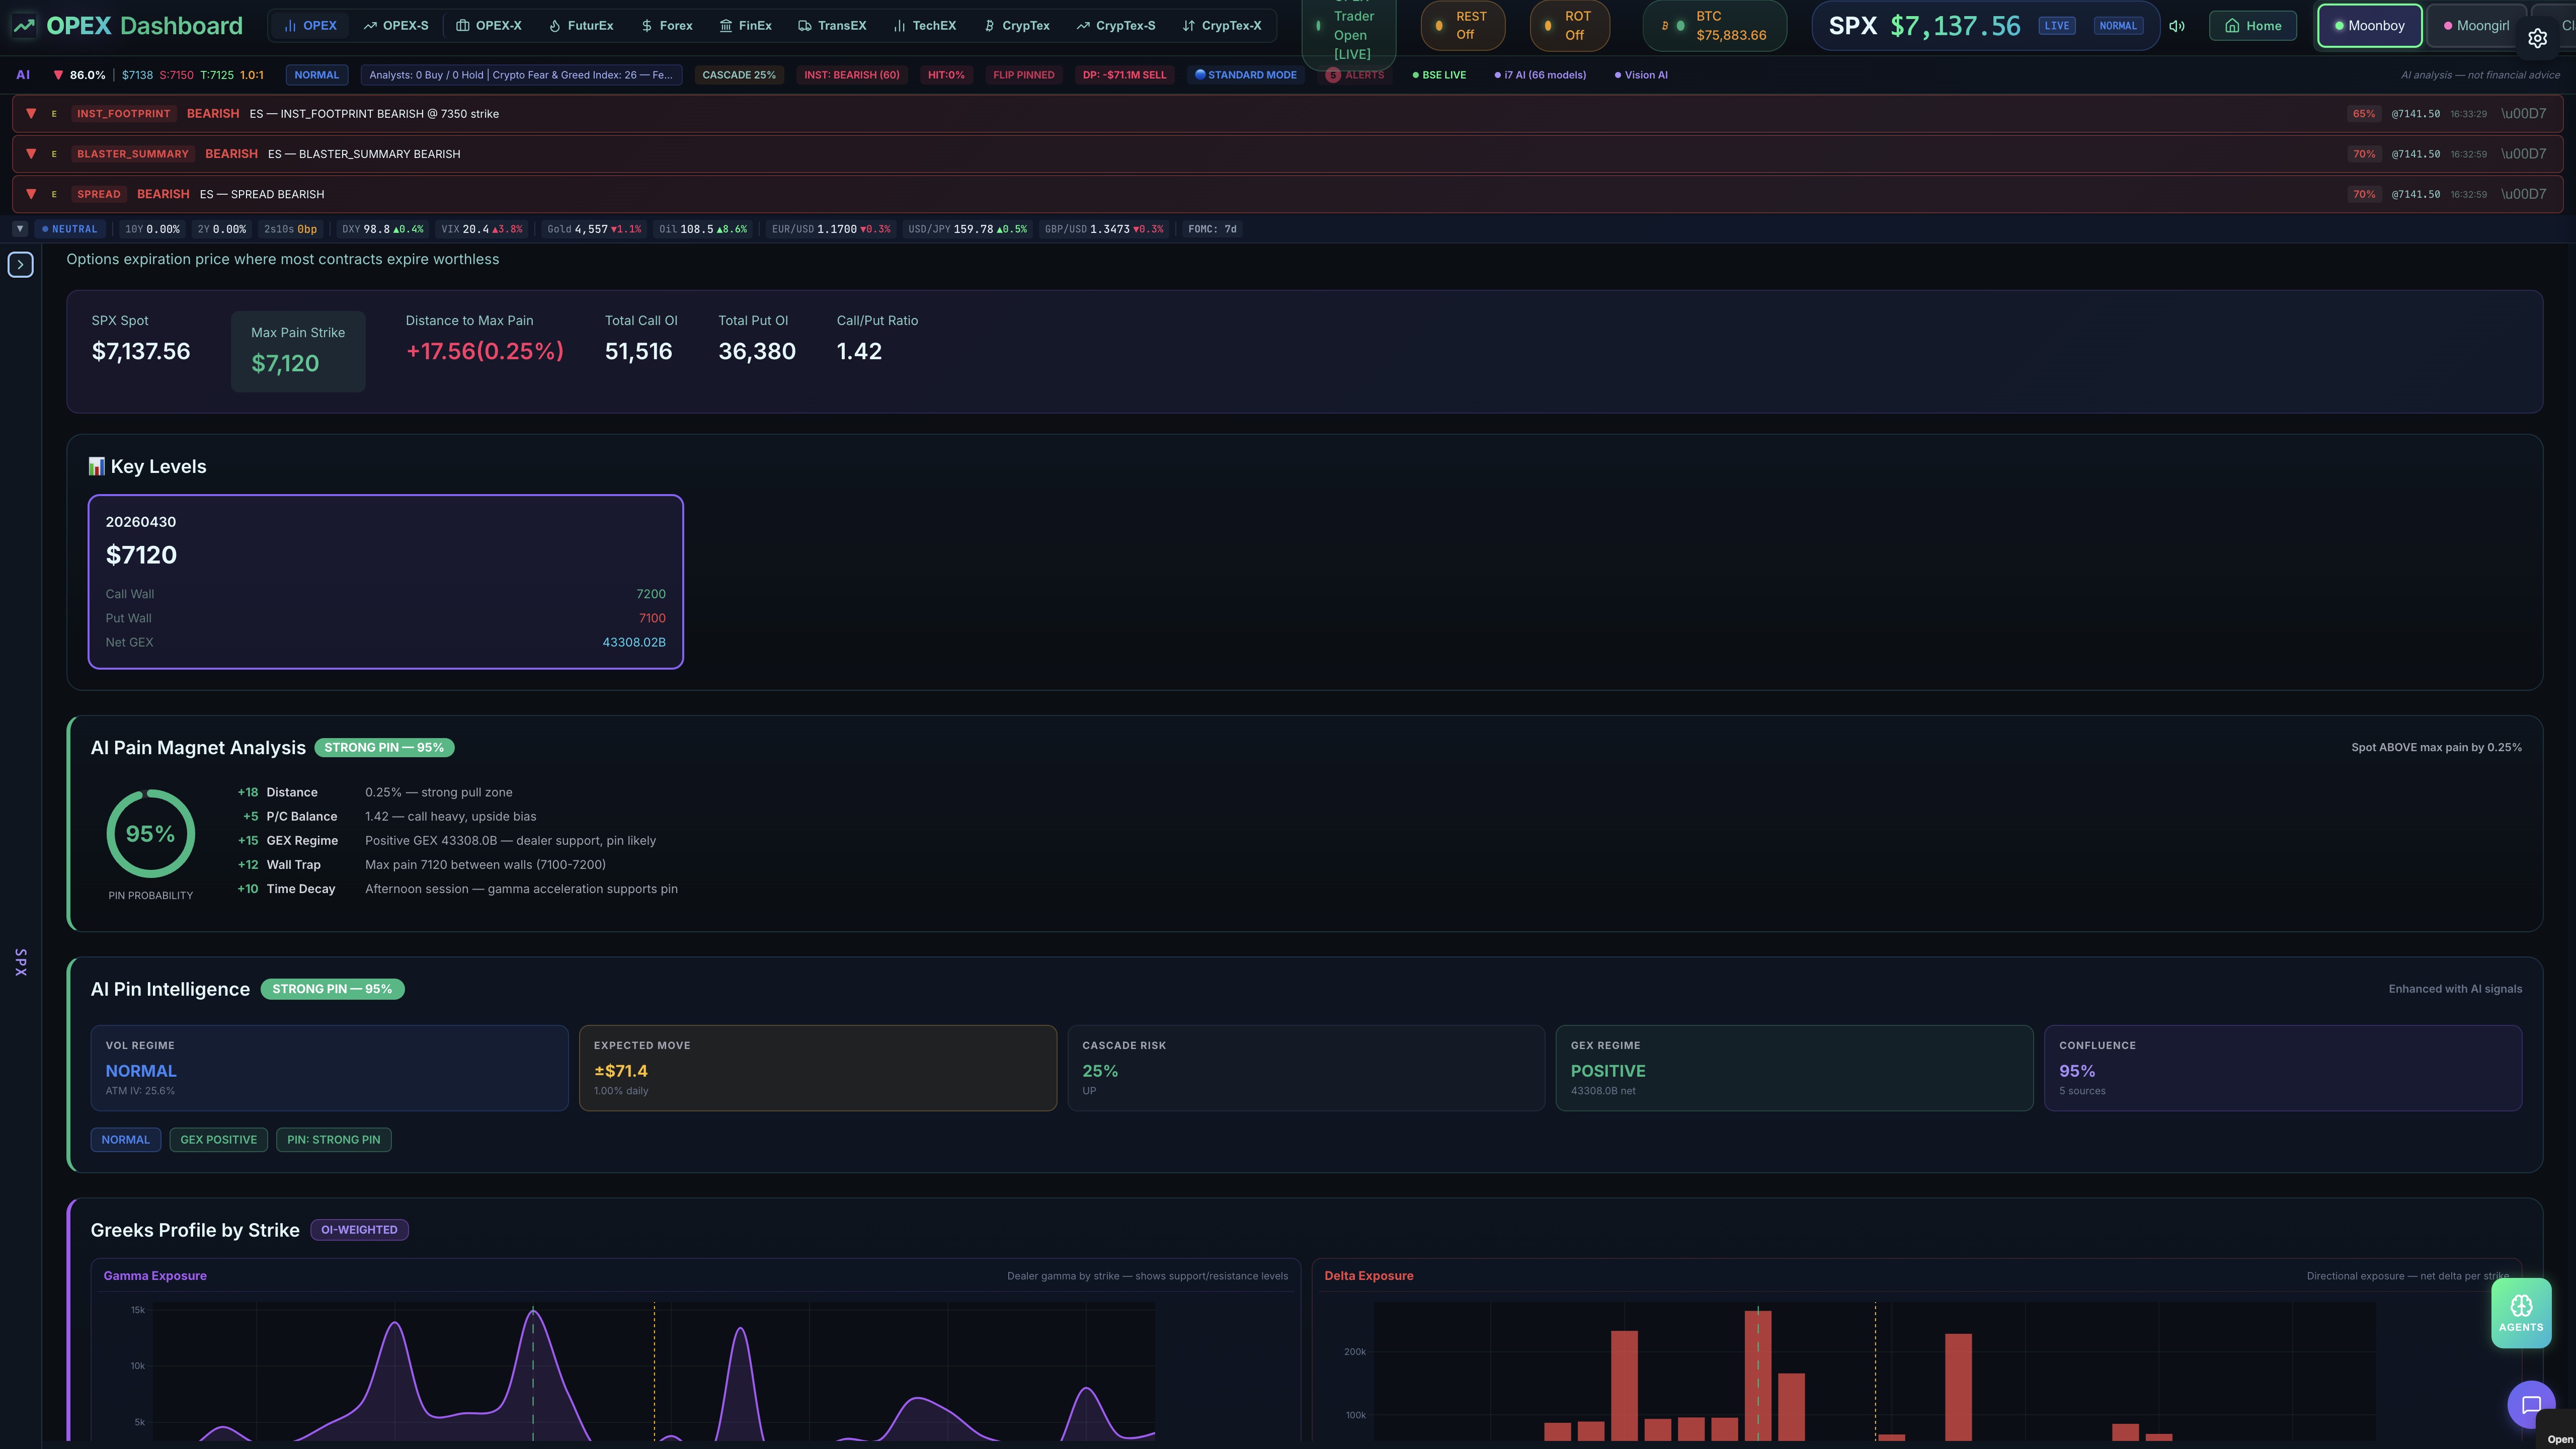Click the BTC $75,883.66 price pill
2576x1449 pixels.
click(1715, 26)
